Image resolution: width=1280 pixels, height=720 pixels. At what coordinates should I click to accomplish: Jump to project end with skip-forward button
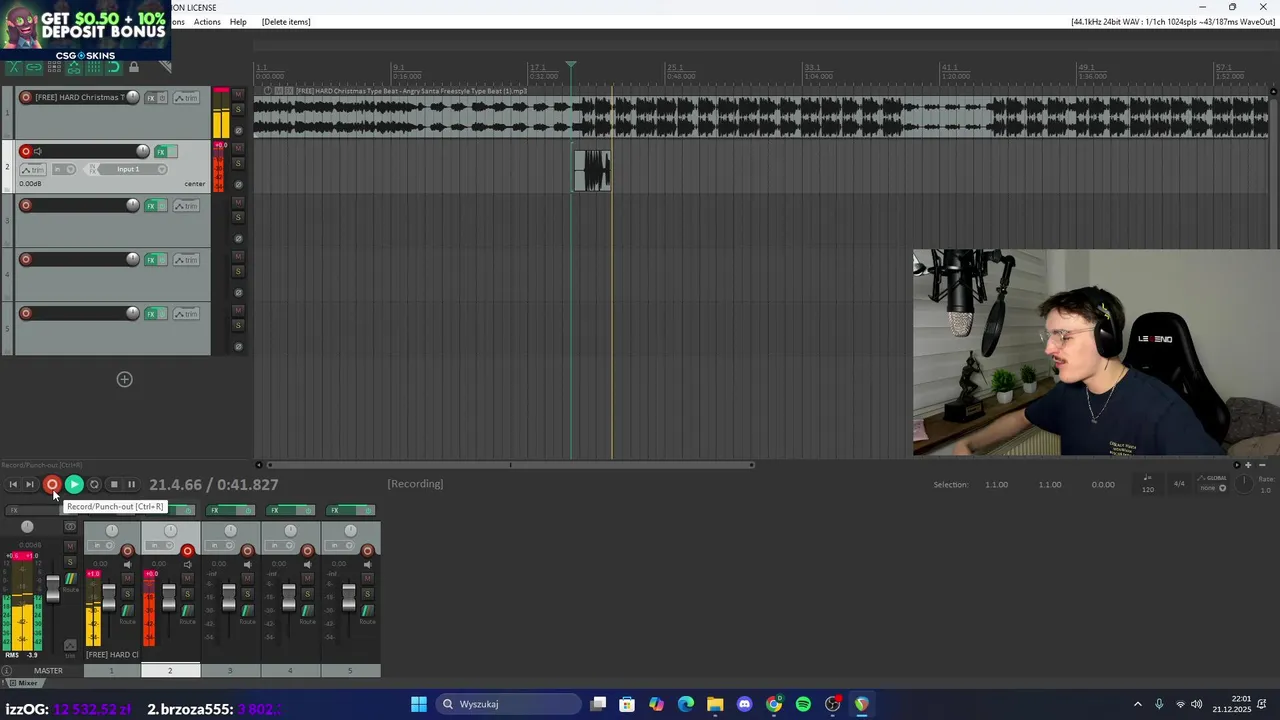coord(30,484)
